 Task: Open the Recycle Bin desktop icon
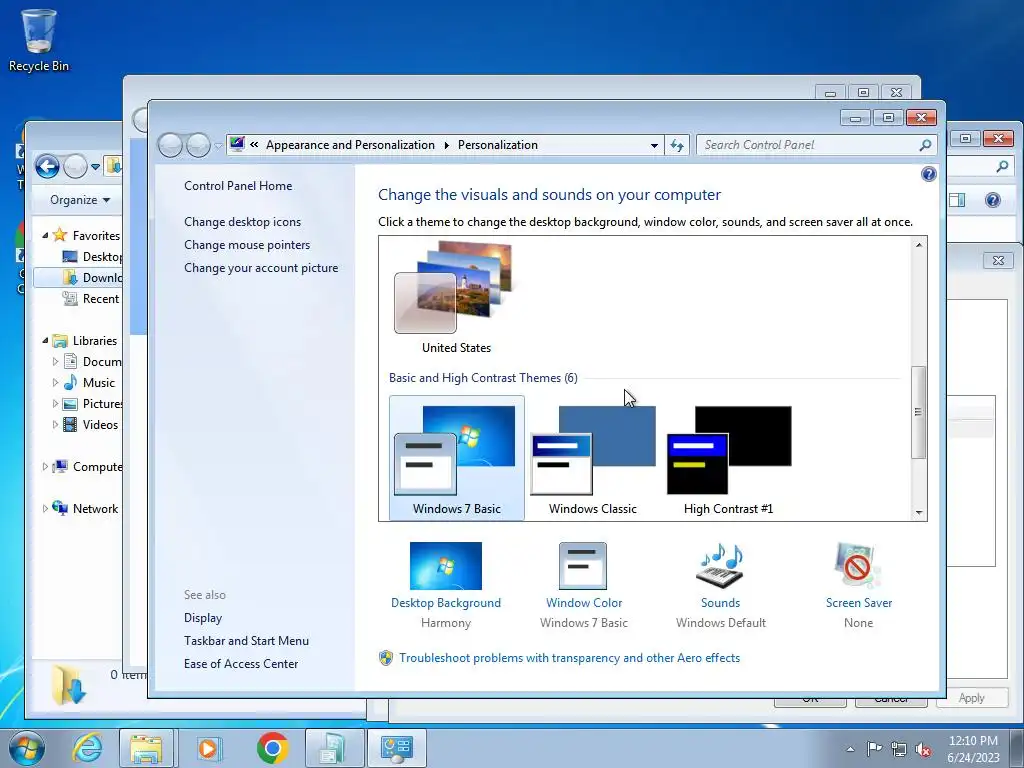pyautogui.click(x=39, y=40)
